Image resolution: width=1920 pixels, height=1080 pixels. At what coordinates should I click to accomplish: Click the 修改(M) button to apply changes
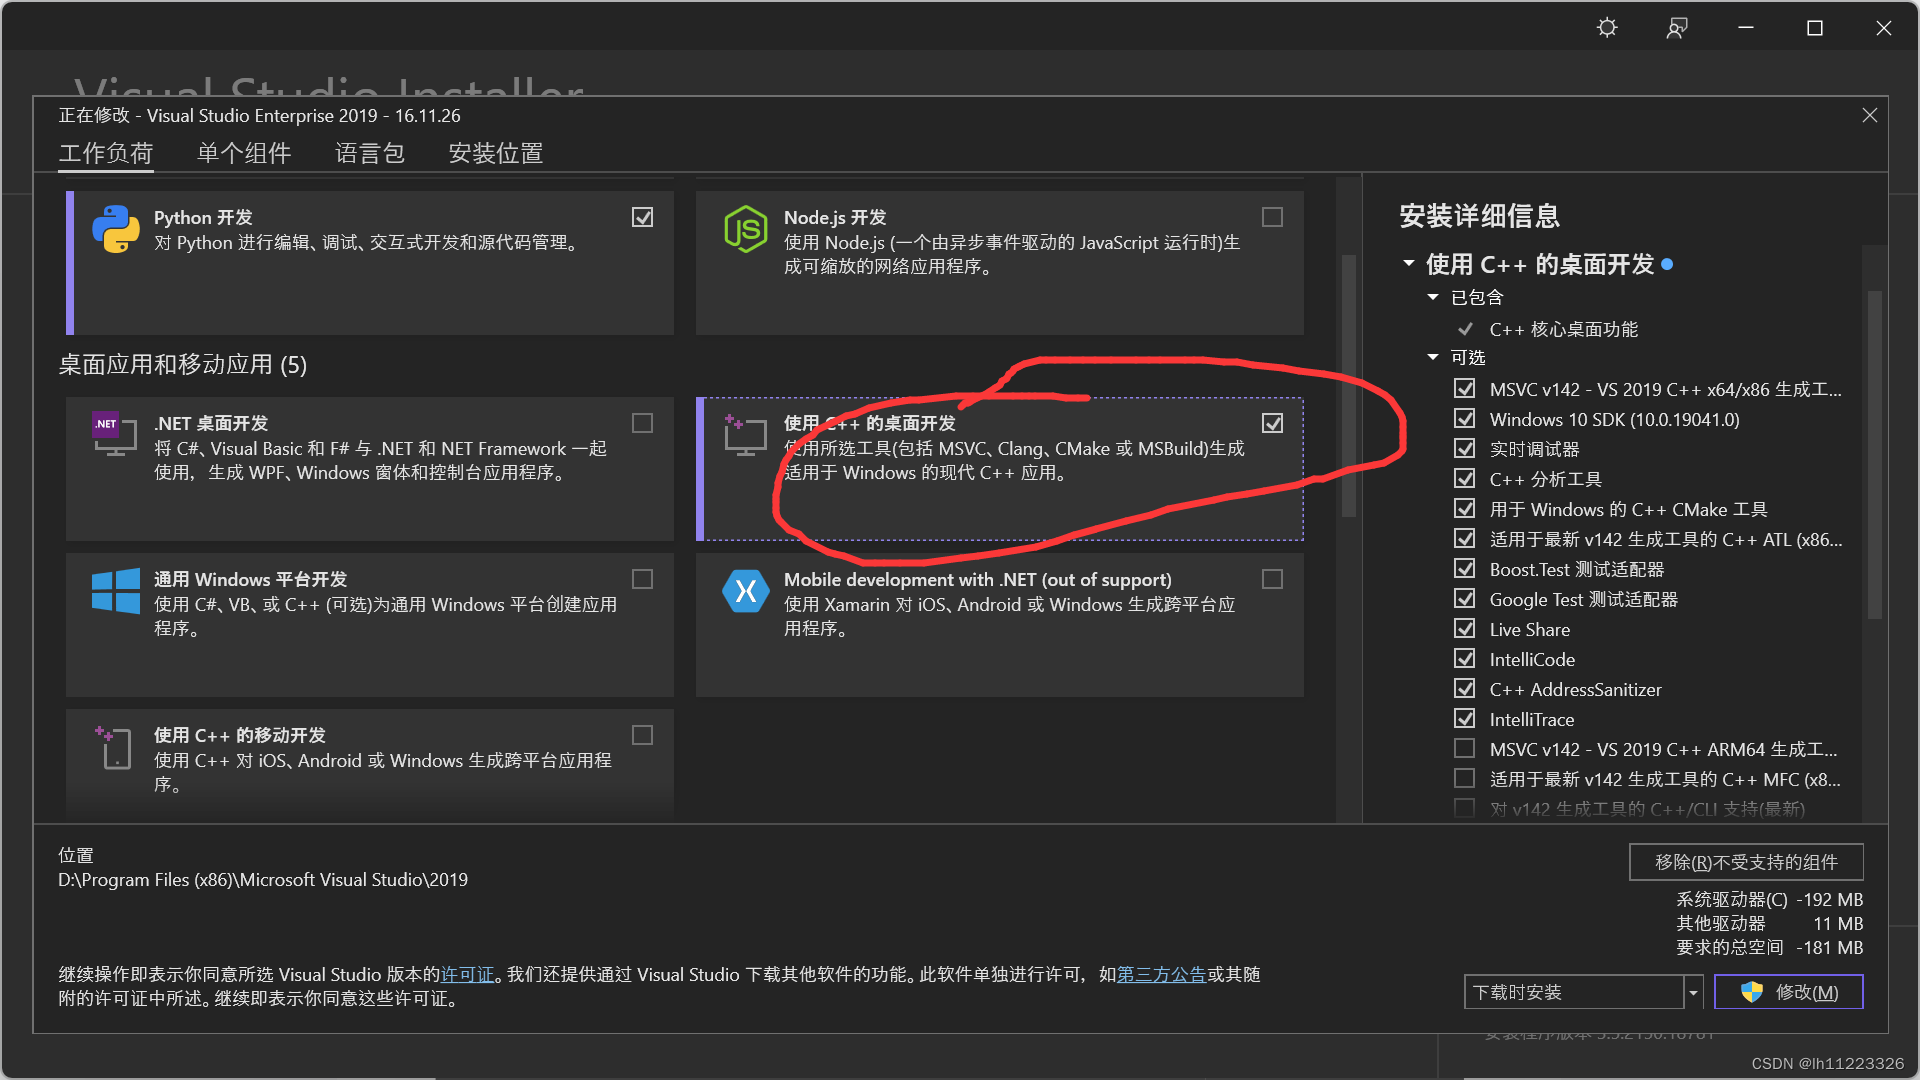1789,991
